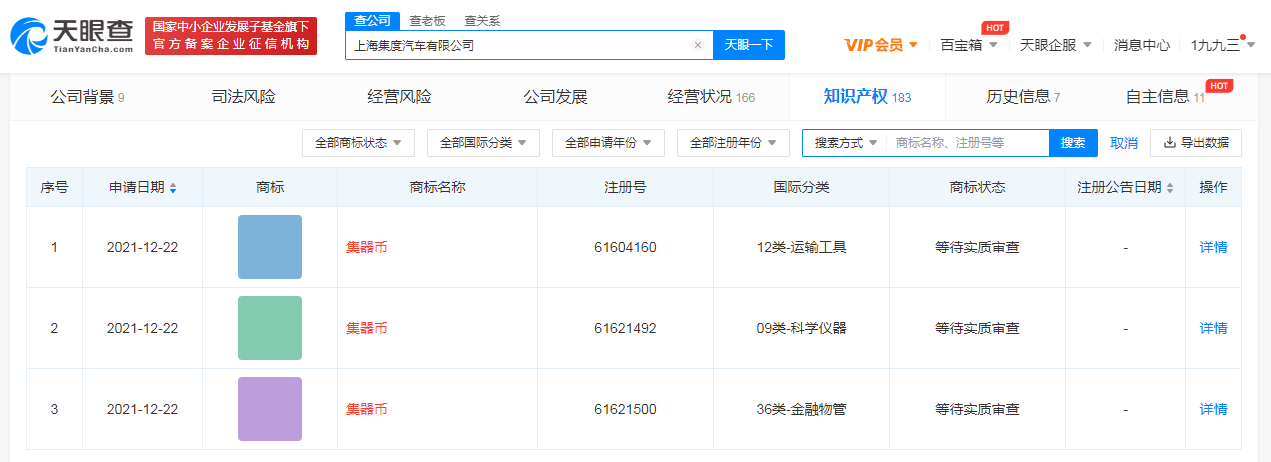Open the 经营风险 tab
The height and width of the screenshot is (462, 1271).
coord(399,97)
